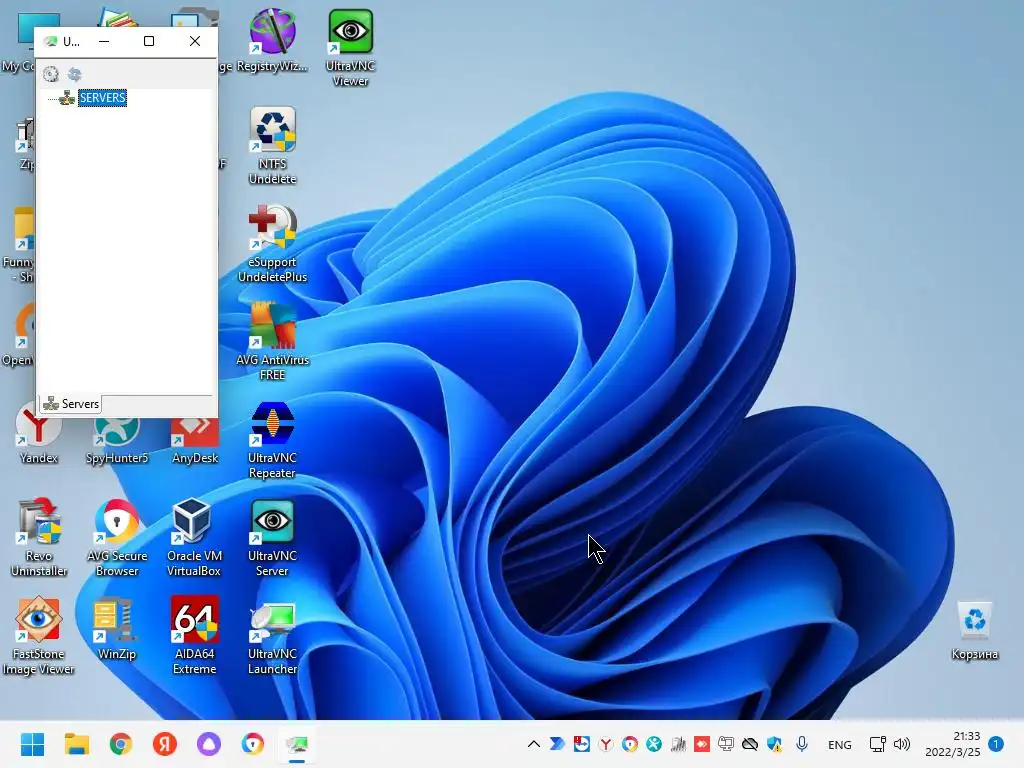Screen dimensions: 1024x768
Task: Open eSupport UndeletePlus shortcut
Action: click(272, 244)
